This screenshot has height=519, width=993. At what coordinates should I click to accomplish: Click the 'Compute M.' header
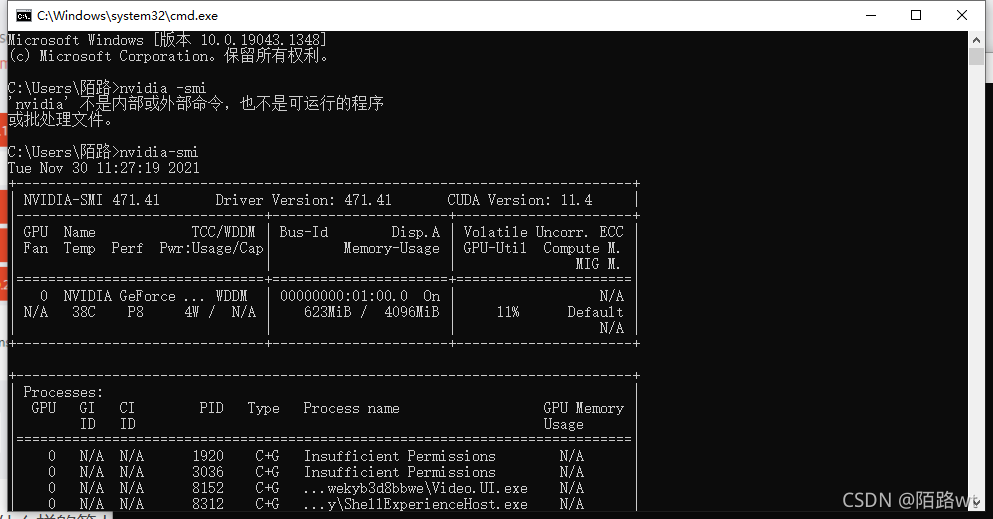pos(581,248)
